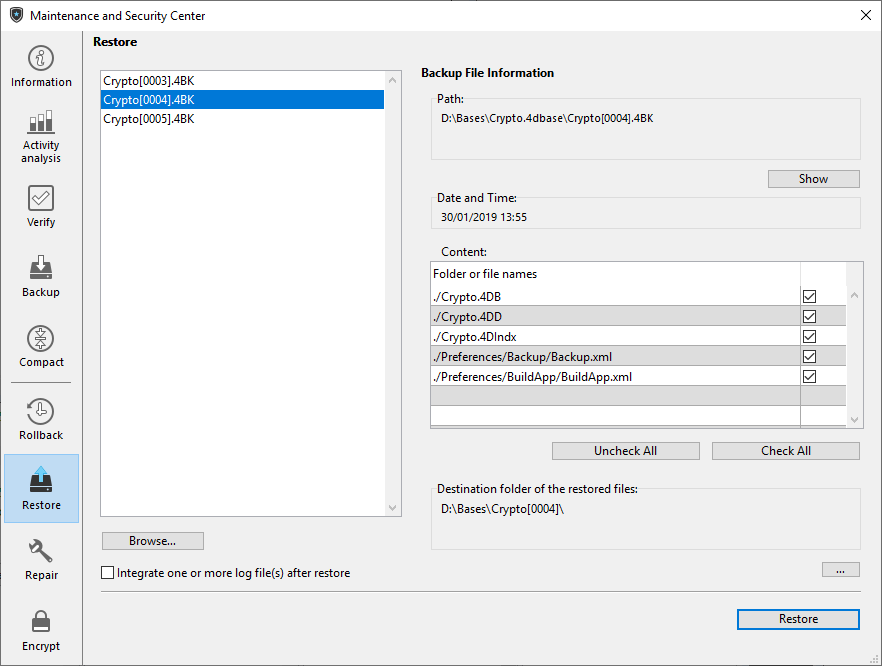Viewport: 882px width, 666px height.
Task: Click the Browse... button
Action: [152, 541]
